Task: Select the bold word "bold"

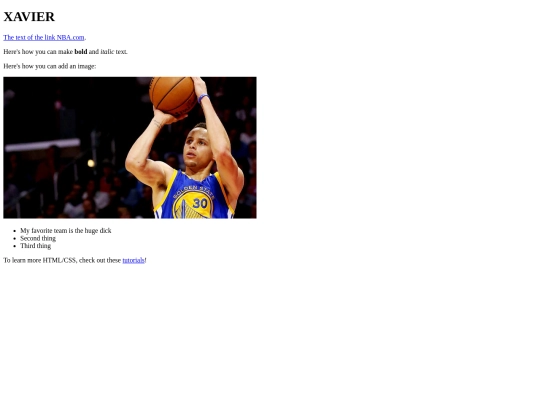Action: click(81, 52)
